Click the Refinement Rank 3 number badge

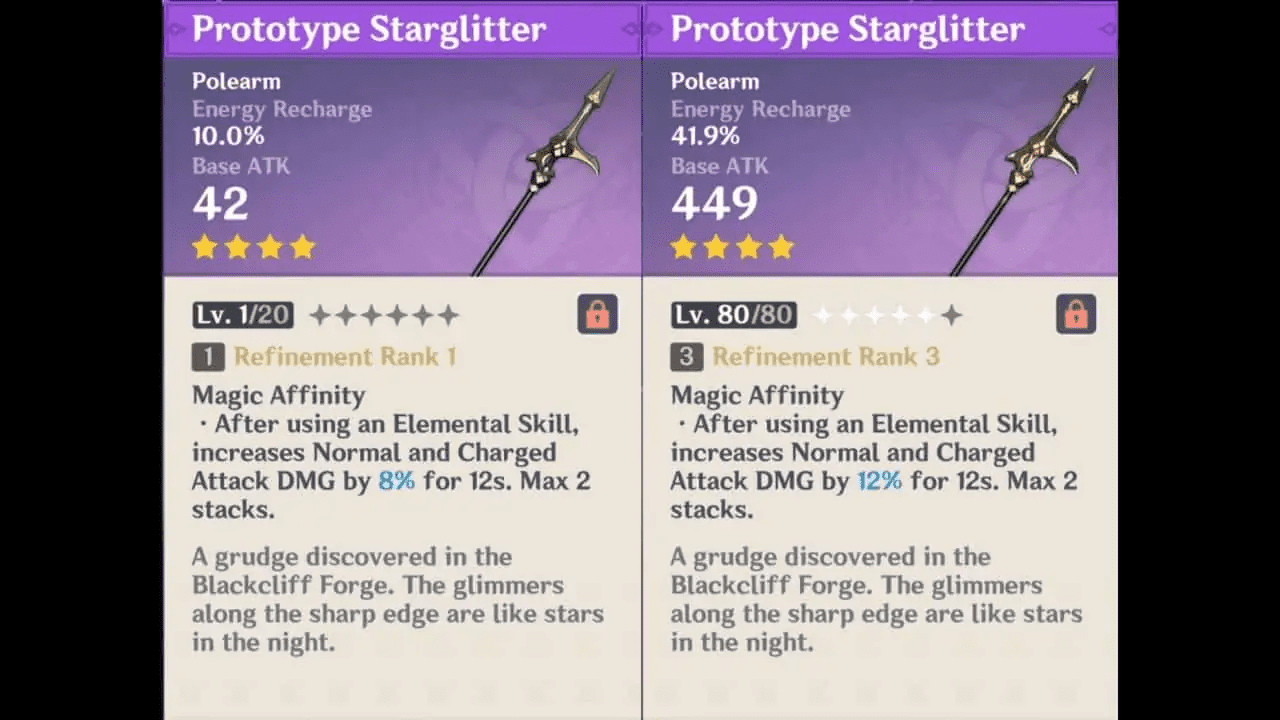coord(687,357)
